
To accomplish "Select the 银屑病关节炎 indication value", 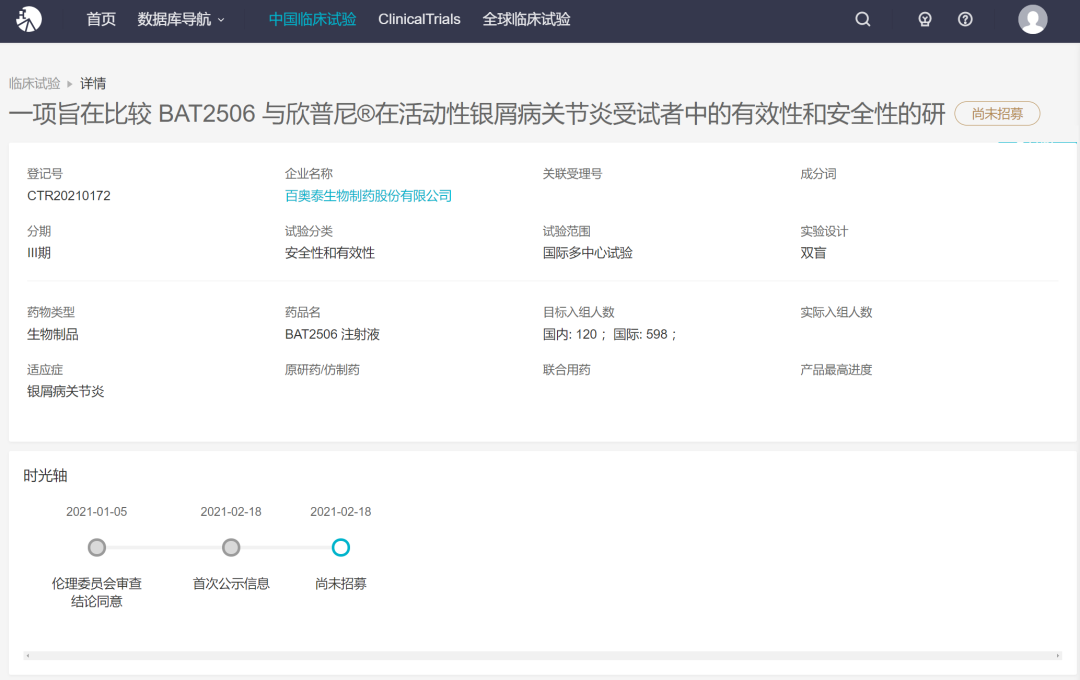I will 65,391.
